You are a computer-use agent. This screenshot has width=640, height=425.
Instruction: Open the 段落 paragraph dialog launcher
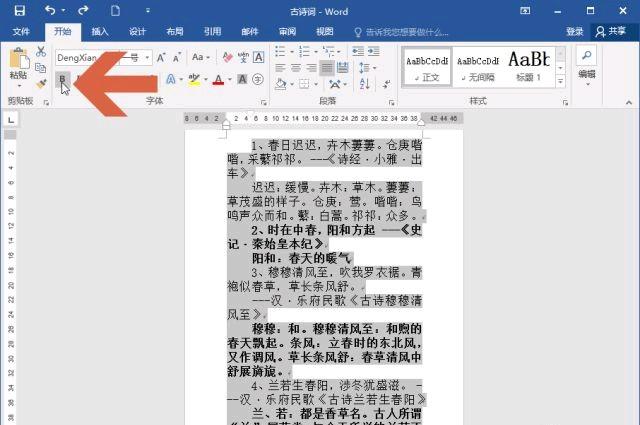(x=391, y=102)
